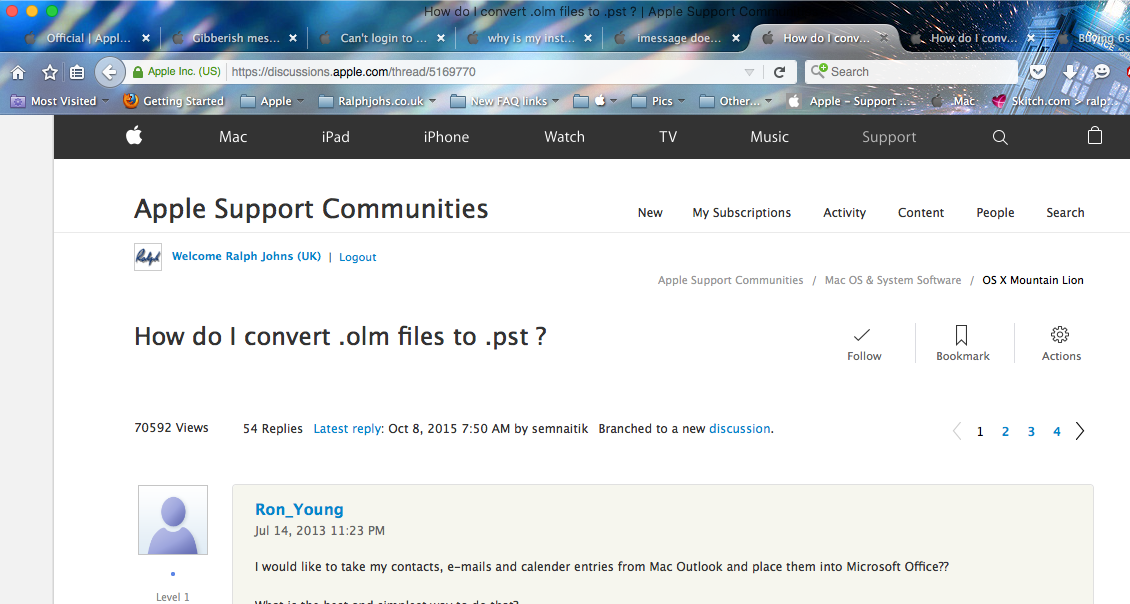Open the communities Search menu item
Viewport: 1130px width, 604px height.
[x=1064, y=213]
